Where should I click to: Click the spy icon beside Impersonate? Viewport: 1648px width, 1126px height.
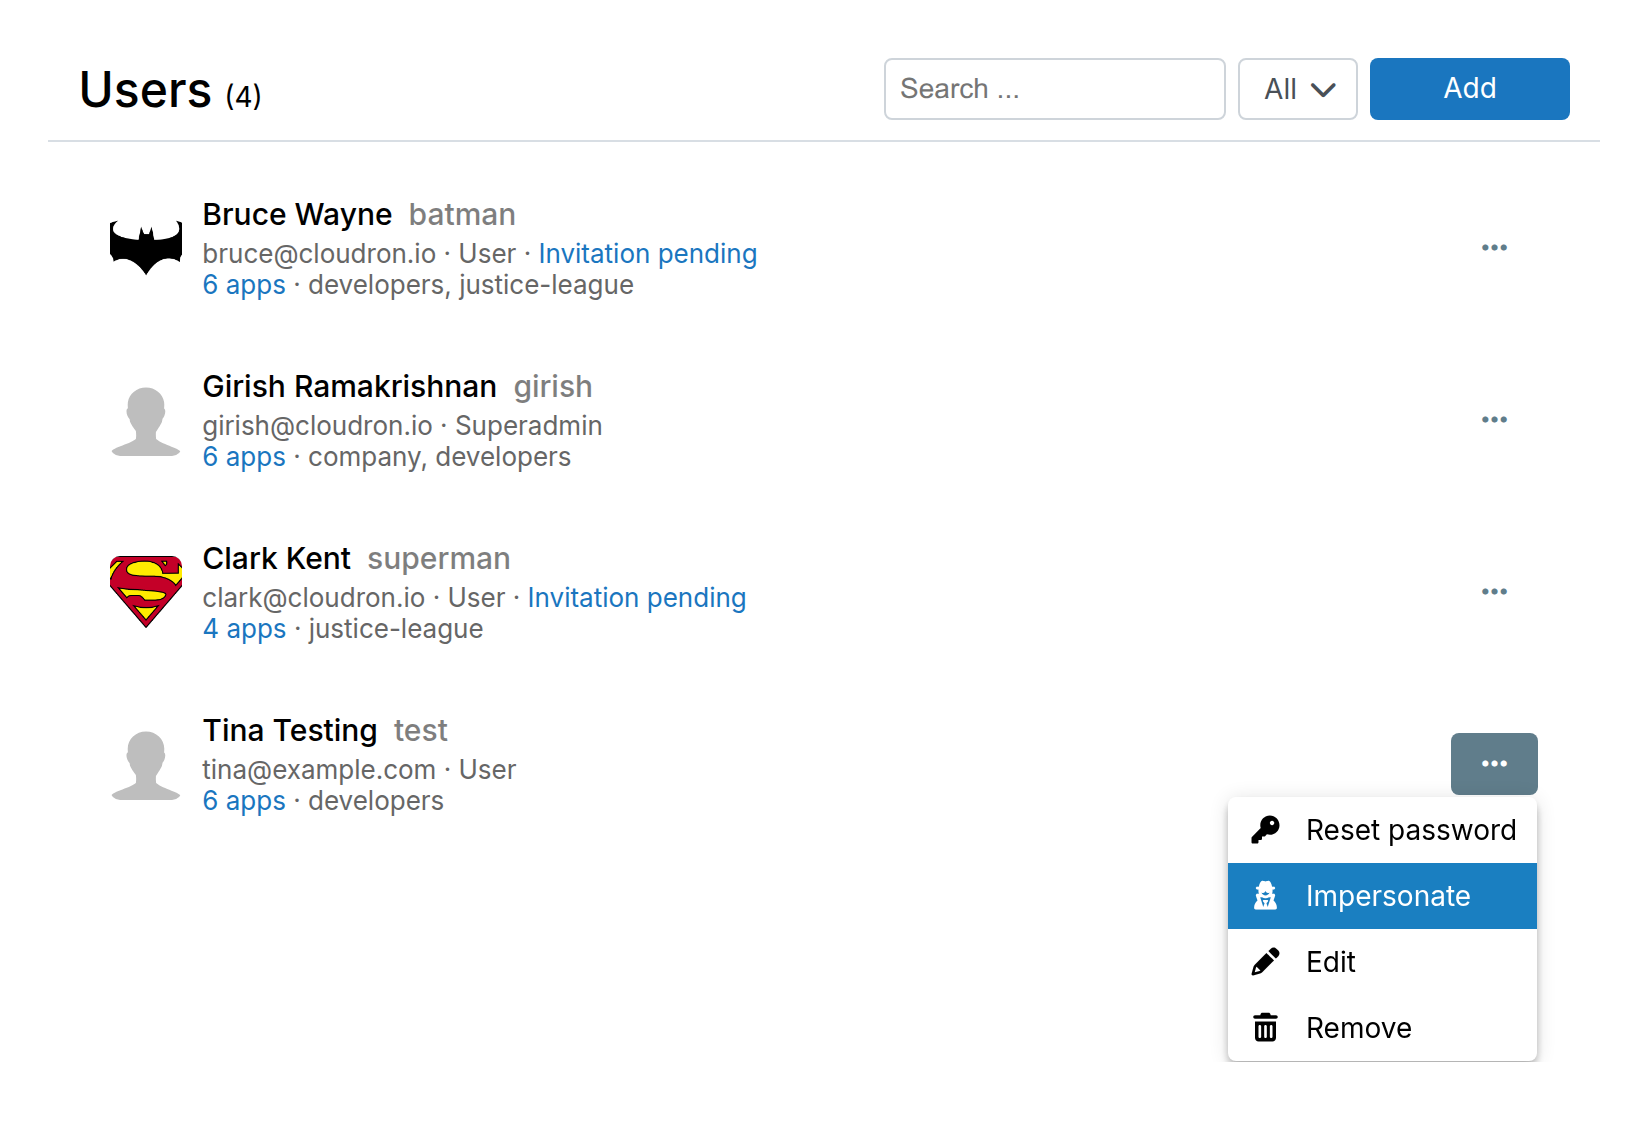point(1266,896)
